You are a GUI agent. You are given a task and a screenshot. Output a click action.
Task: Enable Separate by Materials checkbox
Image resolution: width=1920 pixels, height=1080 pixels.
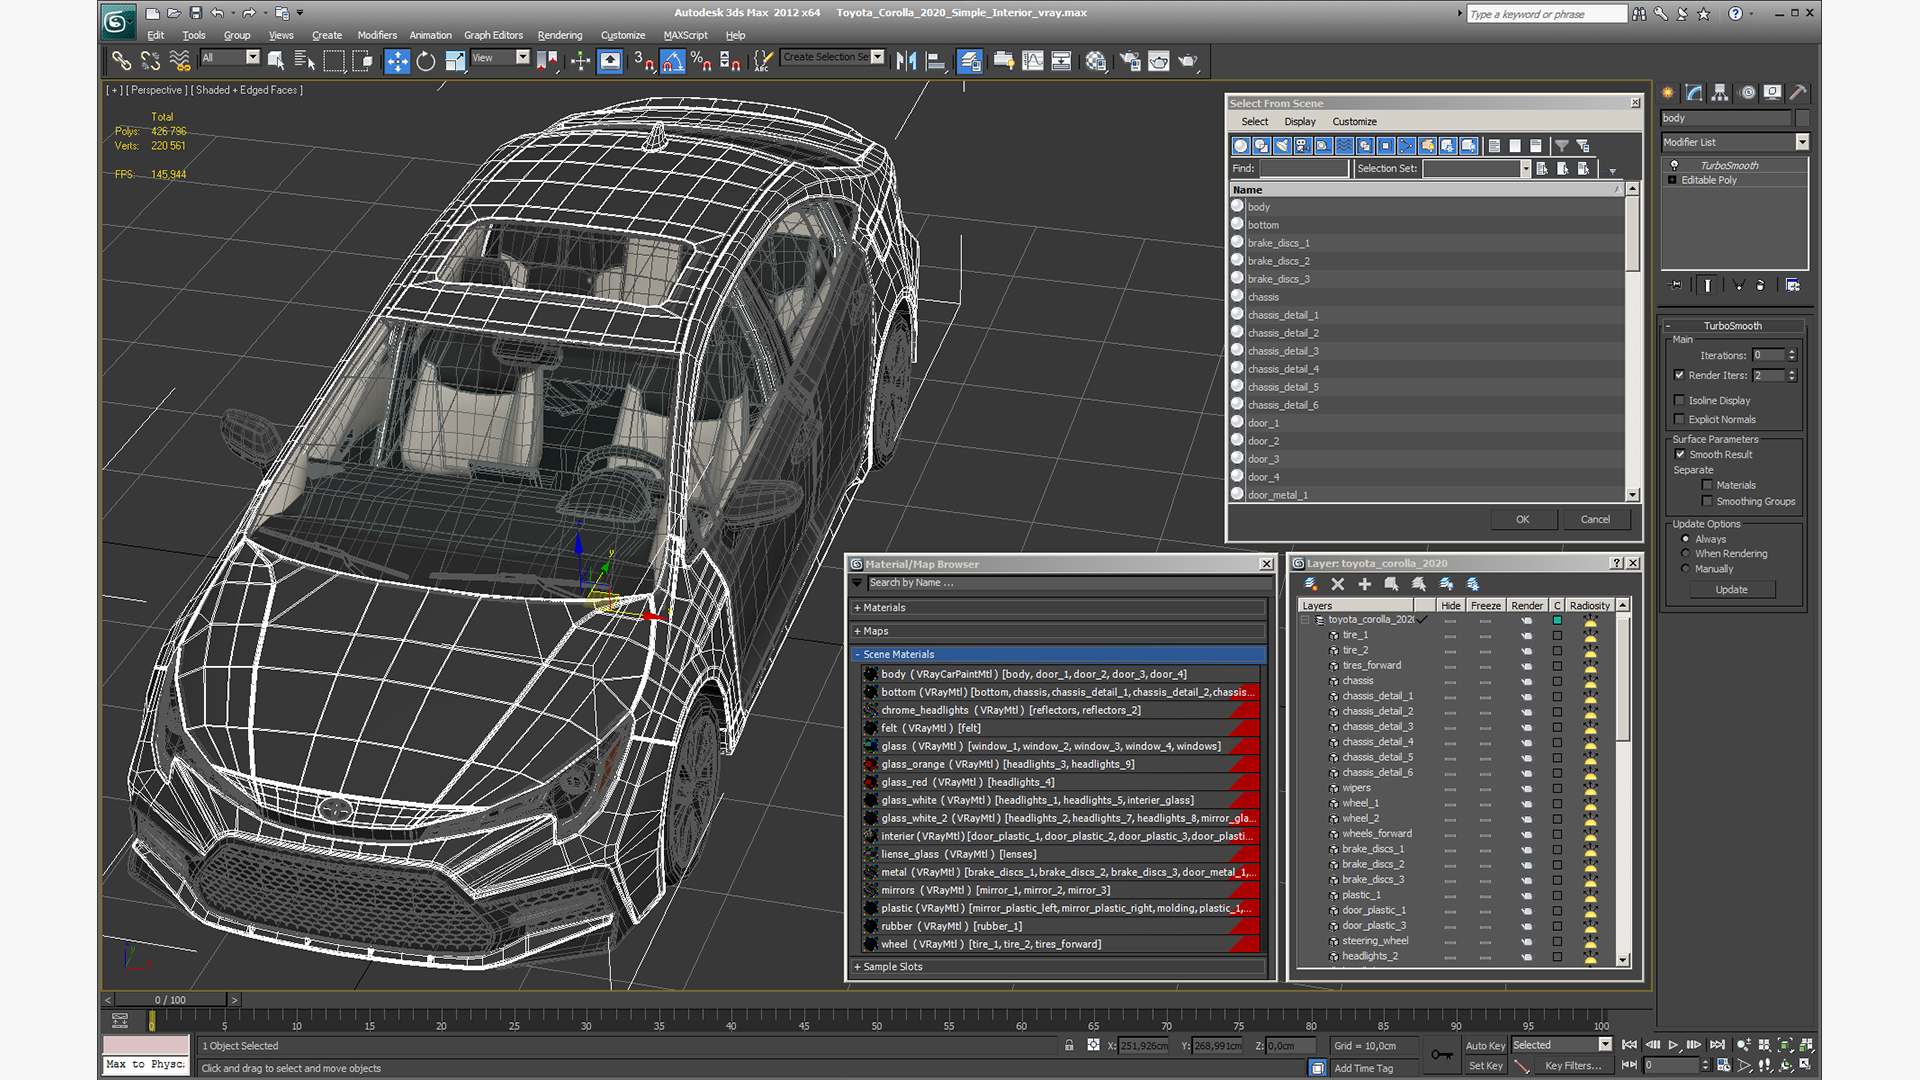coord(1707,485)
